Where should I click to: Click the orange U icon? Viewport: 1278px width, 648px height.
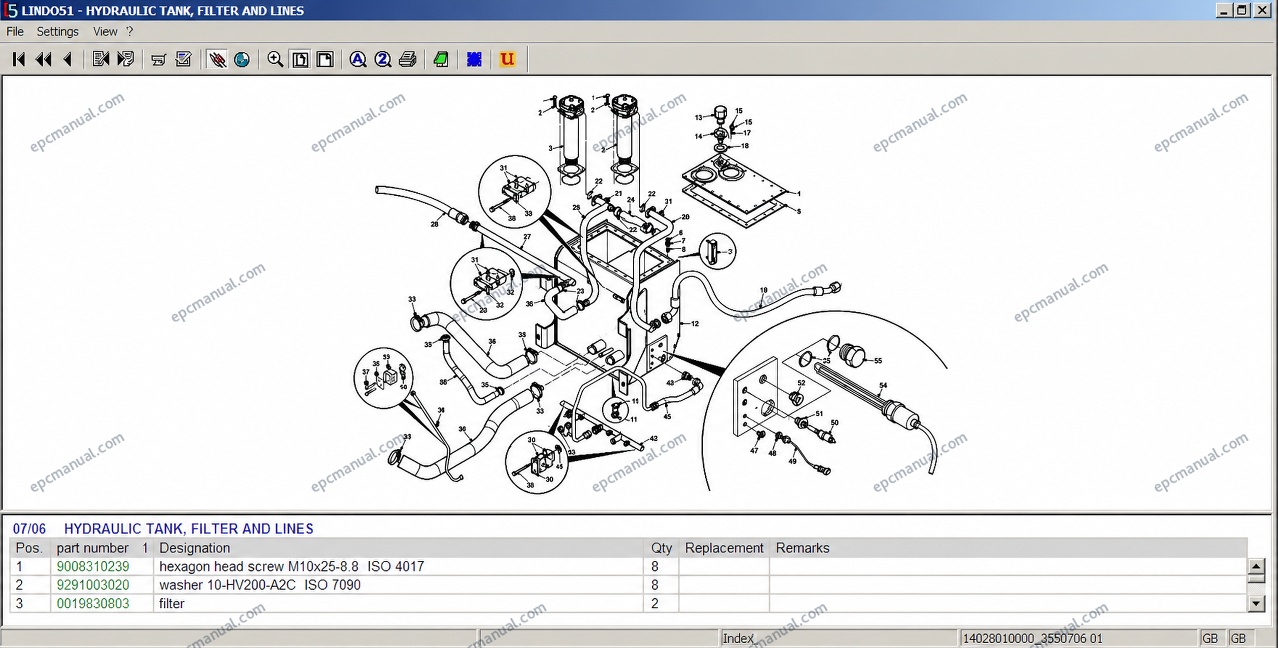coord(507,59)
